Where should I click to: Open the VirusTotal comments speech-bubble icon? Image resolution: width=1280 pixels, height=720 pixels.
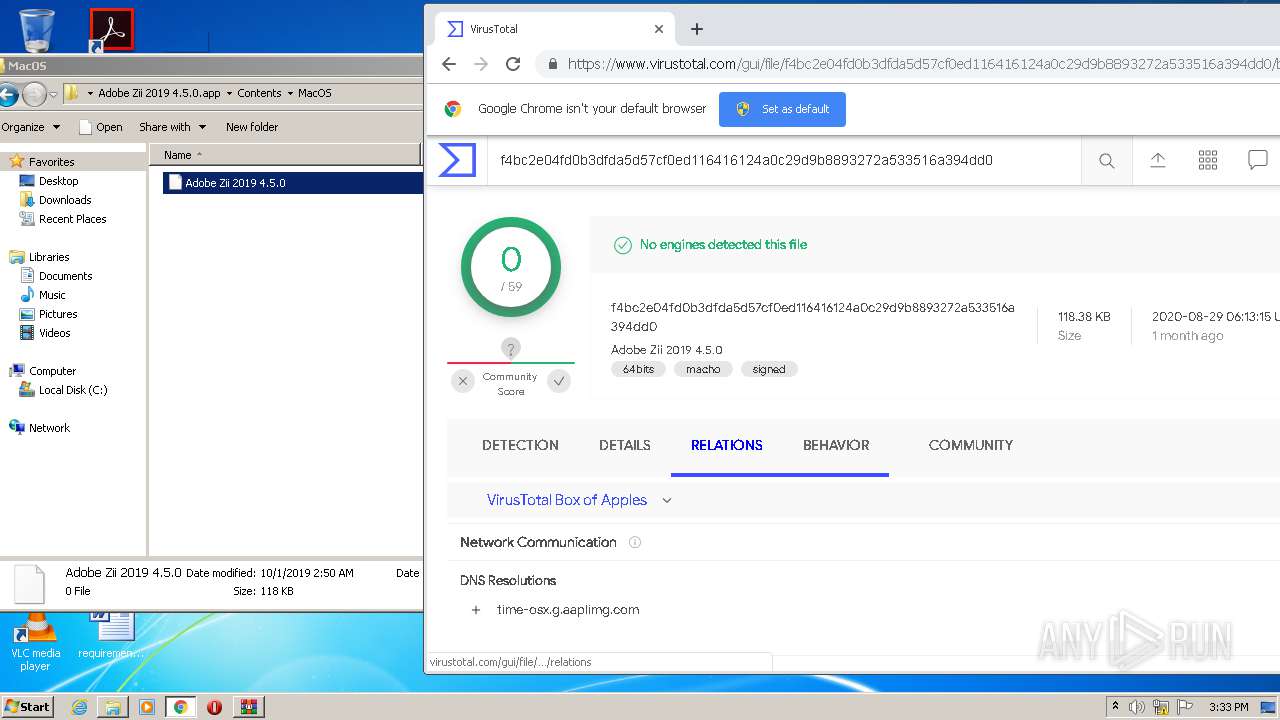[x=1258, y=160]
